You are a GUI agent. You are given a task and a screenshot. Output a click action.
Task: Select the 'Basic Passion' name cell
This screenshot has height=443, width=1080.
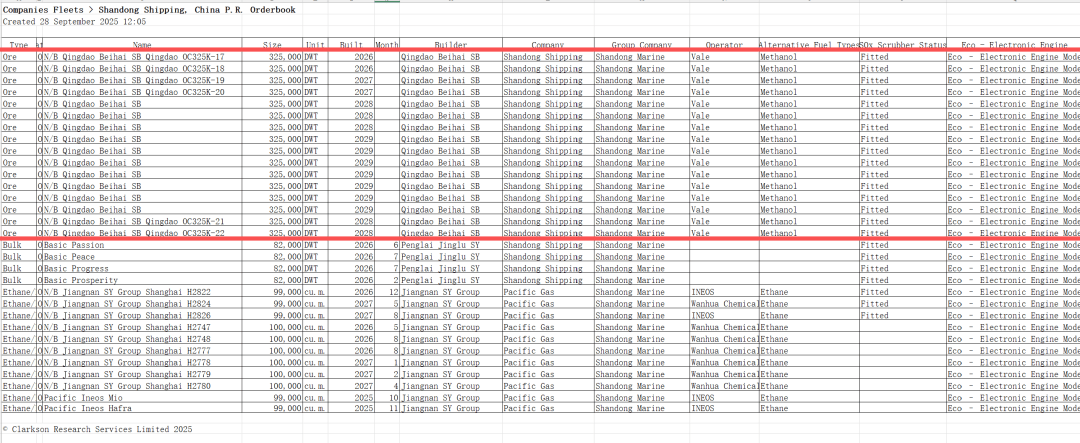pyautogui.click(x=142, y=245)
